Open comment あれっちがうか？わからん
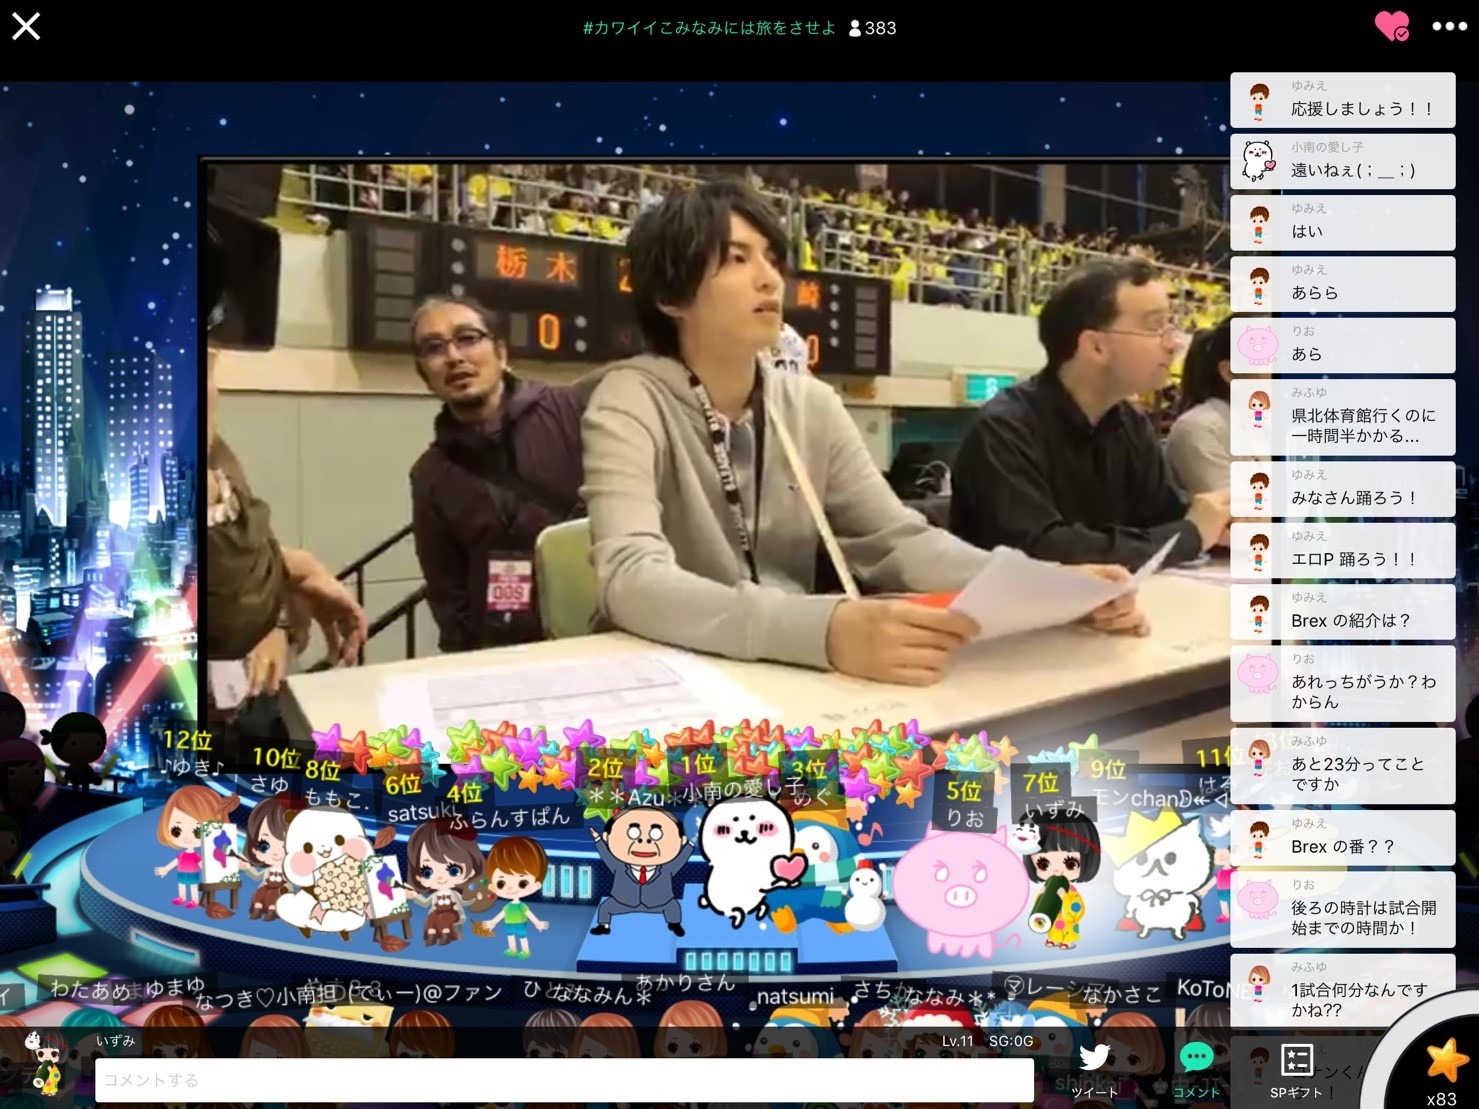Image resolution: width=1479 pixels, height=1109 pixels. click(1342, 684)
